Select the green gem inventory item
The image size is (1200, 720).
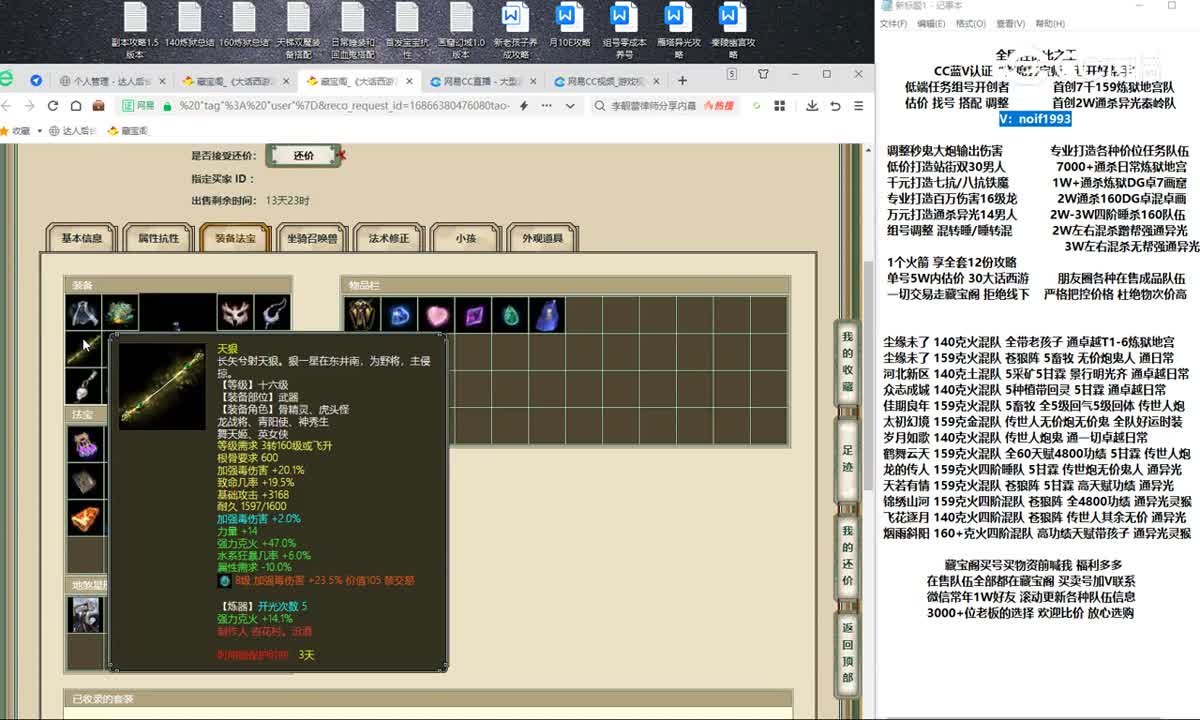pyautogui.click(x=510, y=315)
